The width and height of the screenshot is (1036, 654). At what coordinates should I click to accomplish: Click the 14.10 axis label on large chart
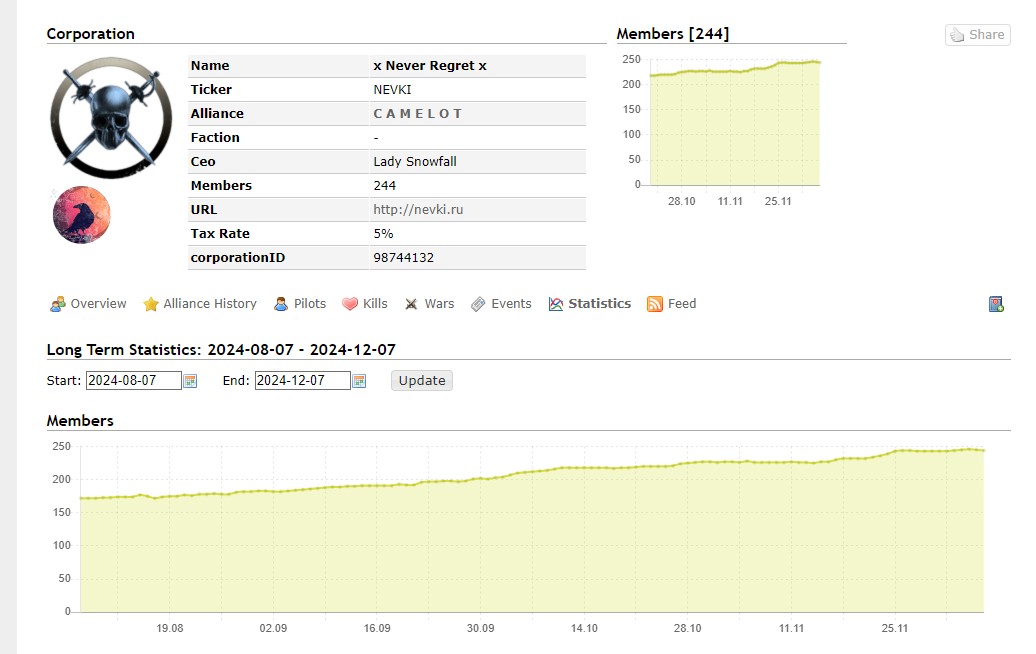[x=584, y=628]
